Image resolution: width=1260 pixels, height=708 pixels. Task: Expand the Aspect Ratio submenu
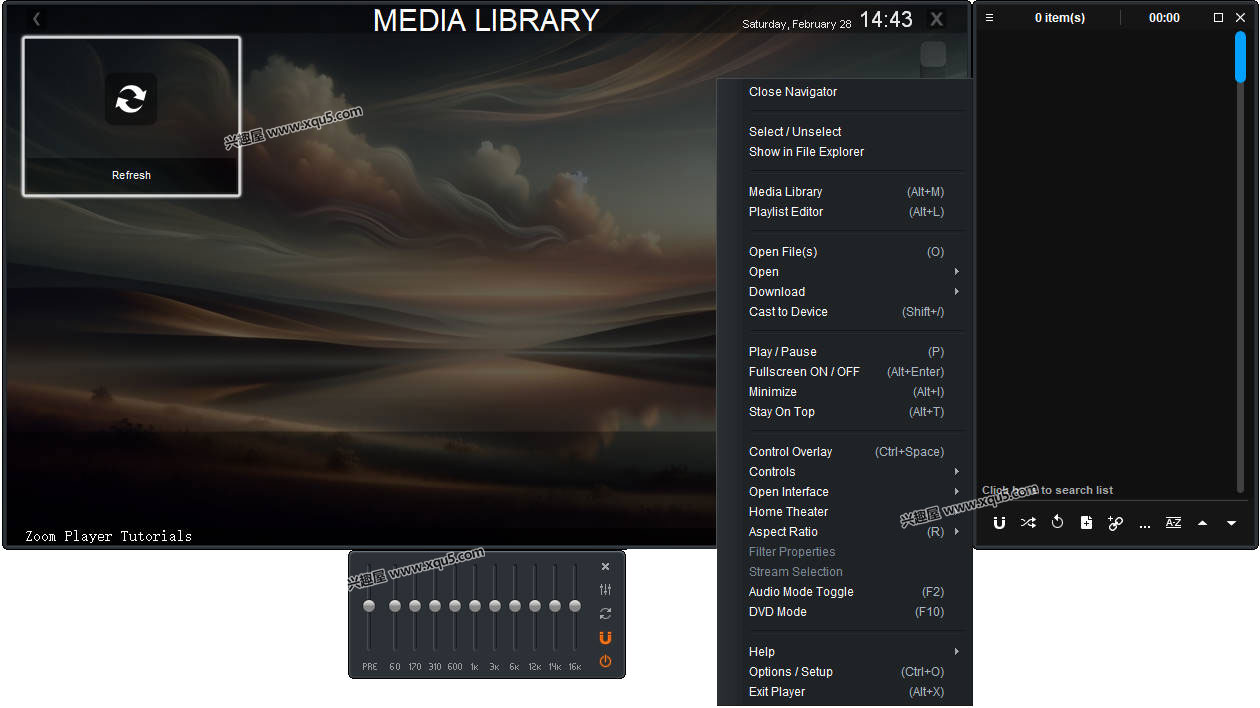coord(783,531)
